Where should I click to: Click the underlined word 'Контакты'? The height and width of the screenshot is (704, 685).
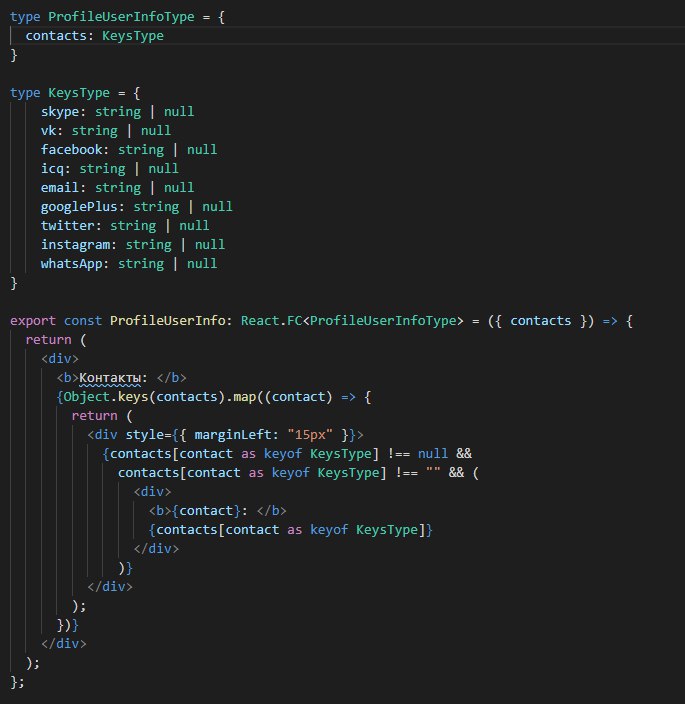coord(110,378)
